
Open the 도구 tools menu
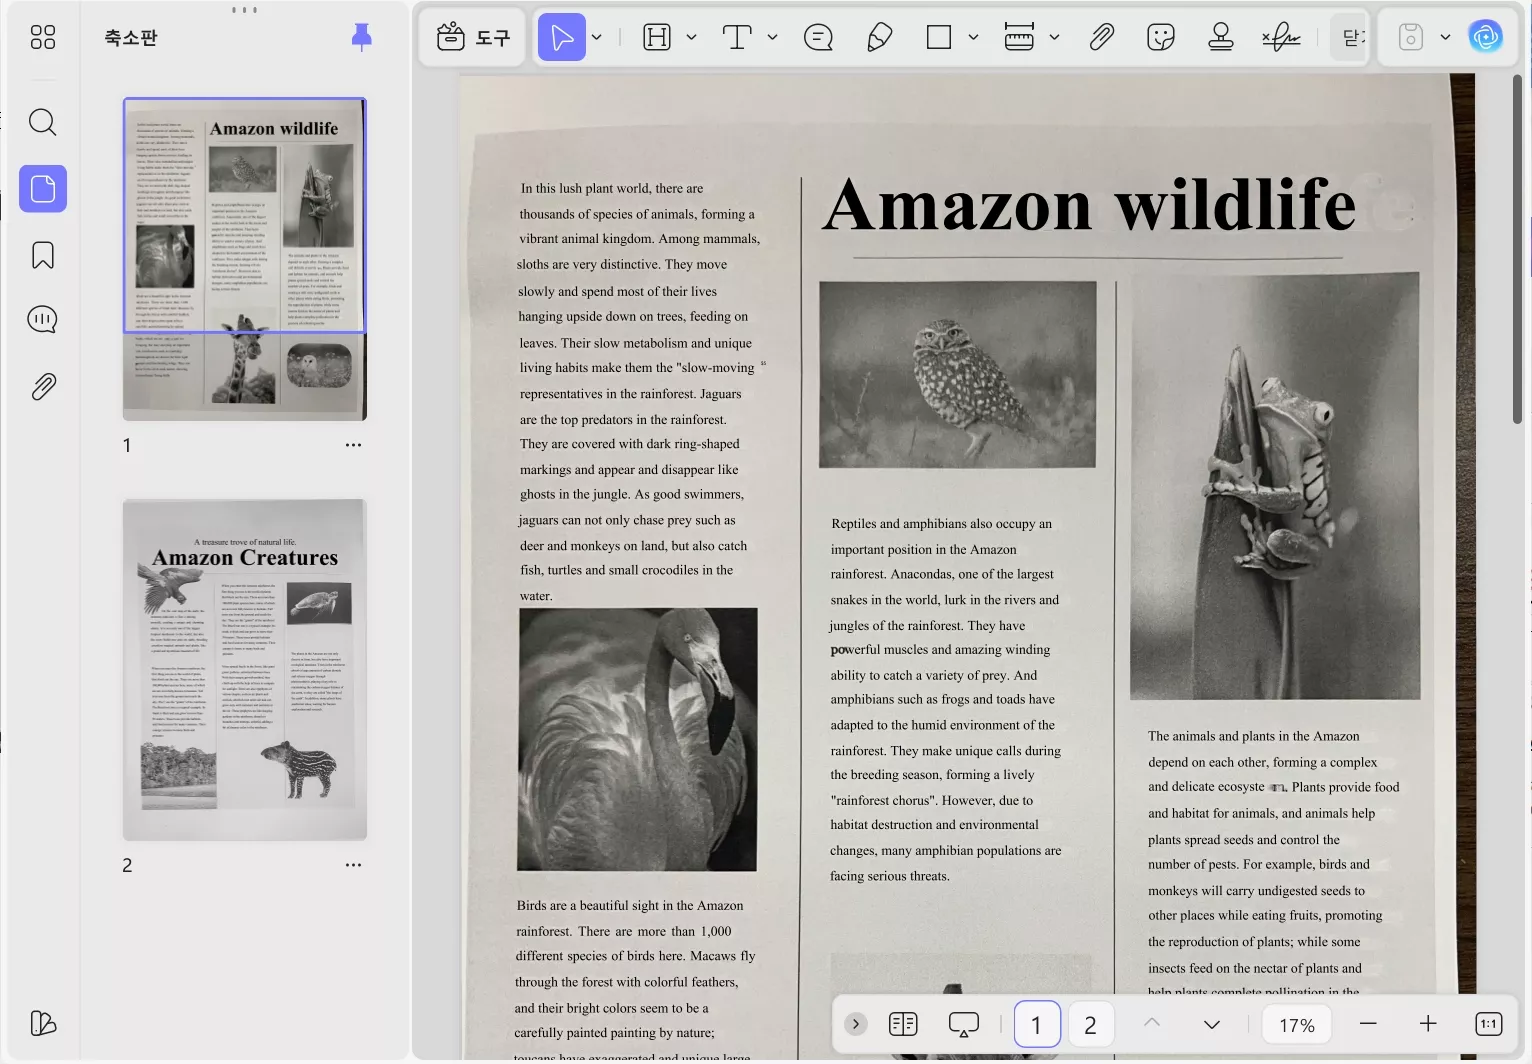[x=473, y=38]
